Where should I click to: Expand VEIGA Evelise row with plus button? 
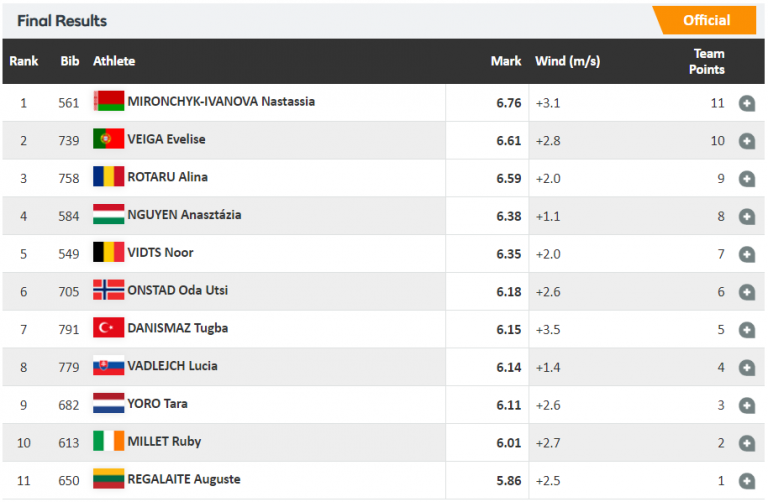pos(746,141)
